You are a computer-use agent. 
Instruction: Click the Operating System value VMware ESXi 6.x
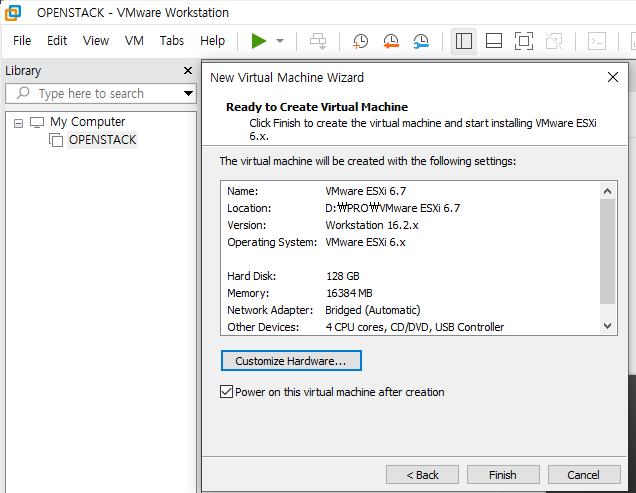pos(365,242)
